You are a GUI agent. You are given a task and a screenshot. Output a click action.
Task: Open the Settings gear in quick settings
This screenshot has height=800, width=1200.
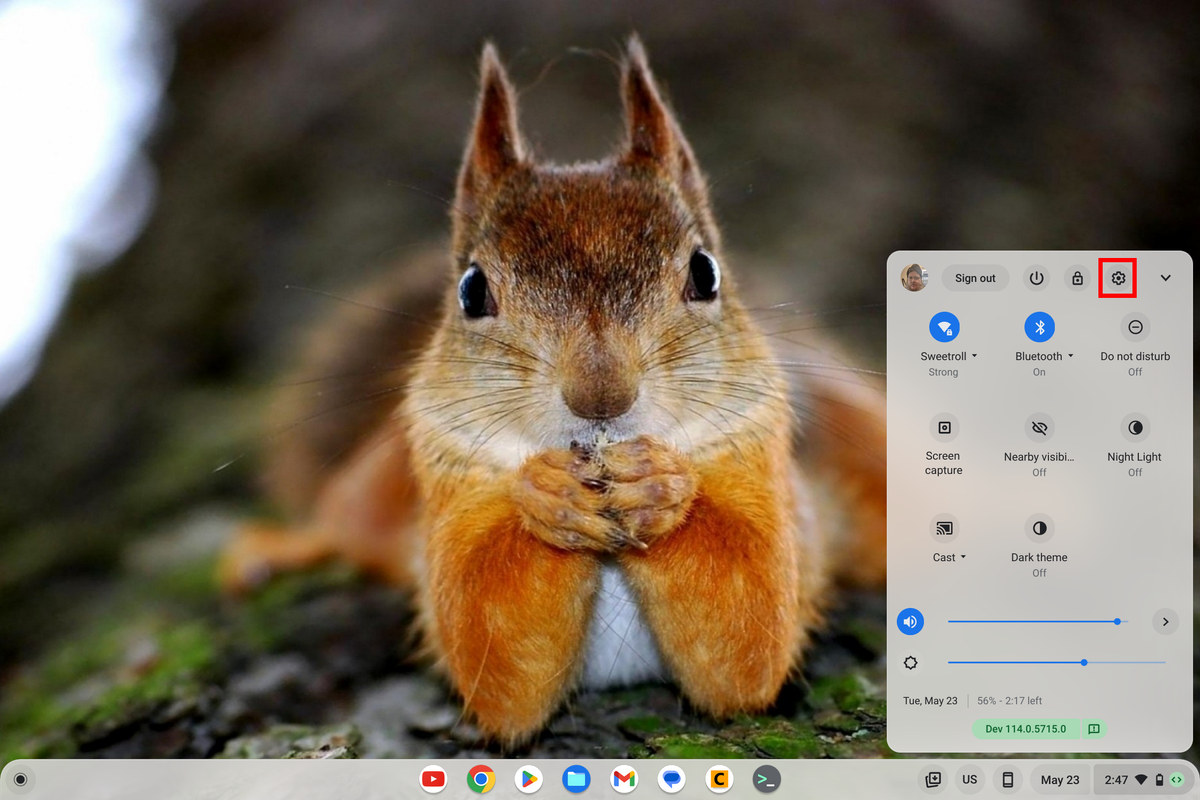point(1117,278)
